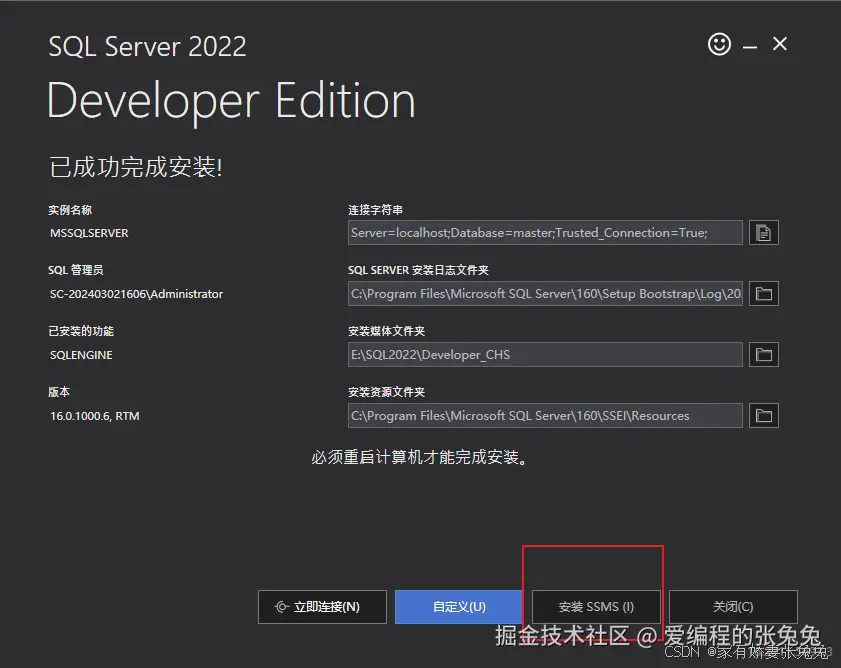Select the SSEI\Resources path field
The width and height of the screenshot is (841, 668).
pyautogui.click(x=545, y=416)
